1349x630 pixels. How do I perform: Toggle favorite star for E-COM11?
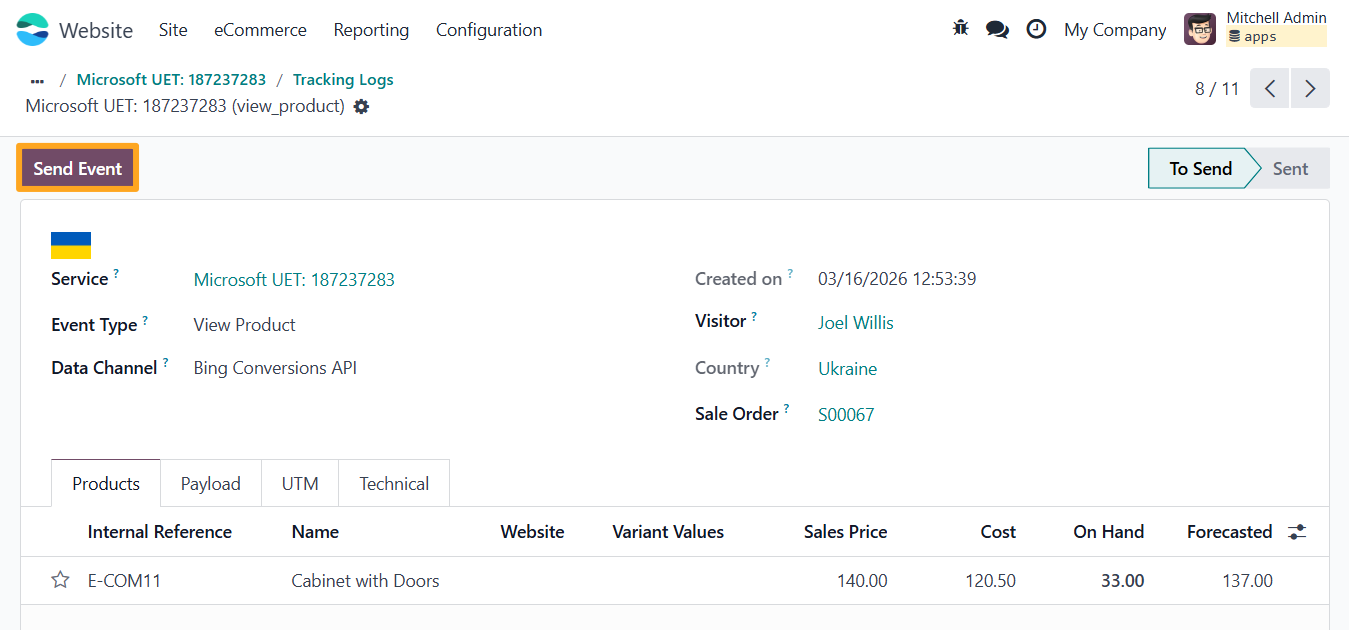[x=61, y=580]
